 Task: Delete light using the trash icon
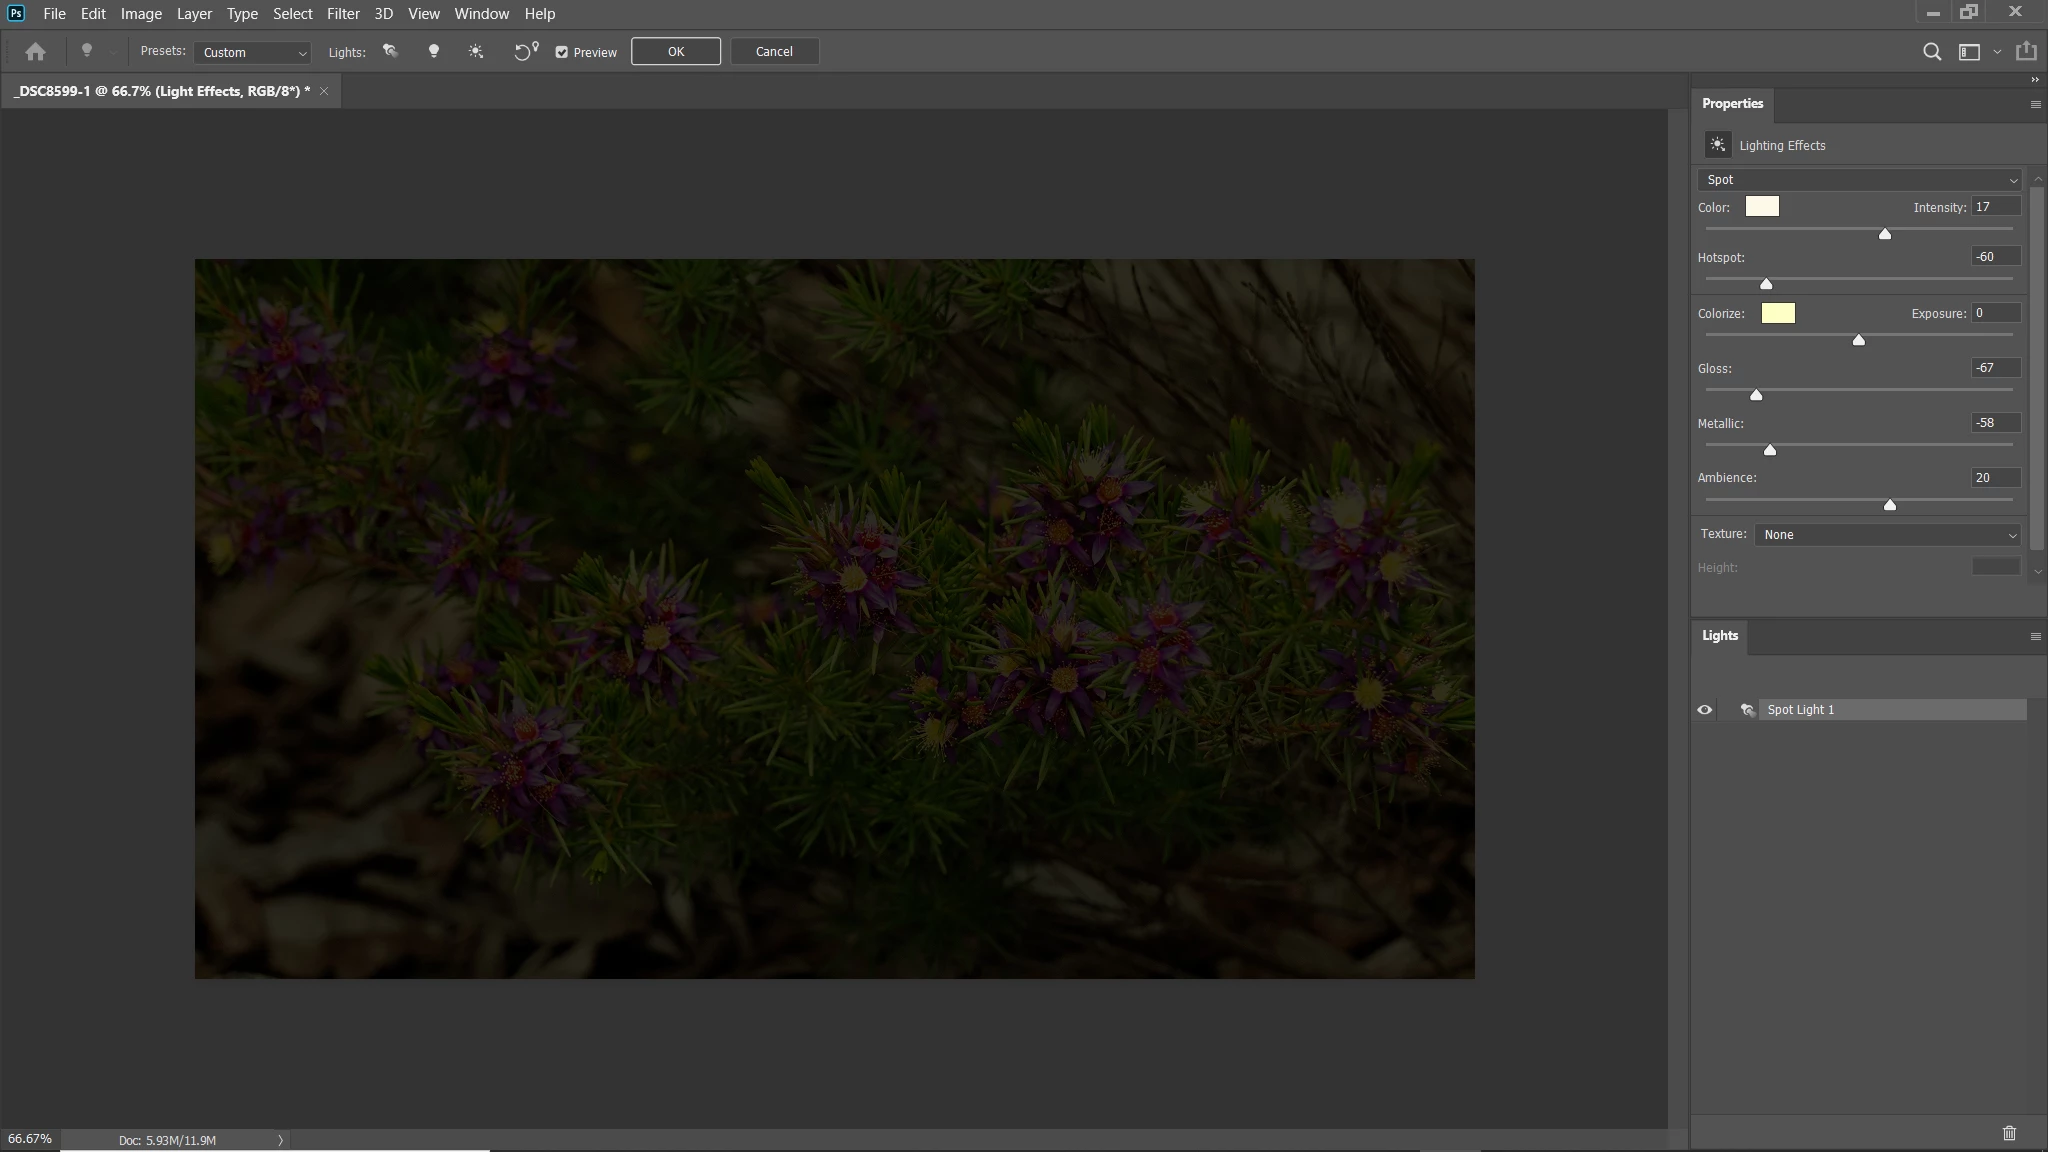coord(2009,1133)
